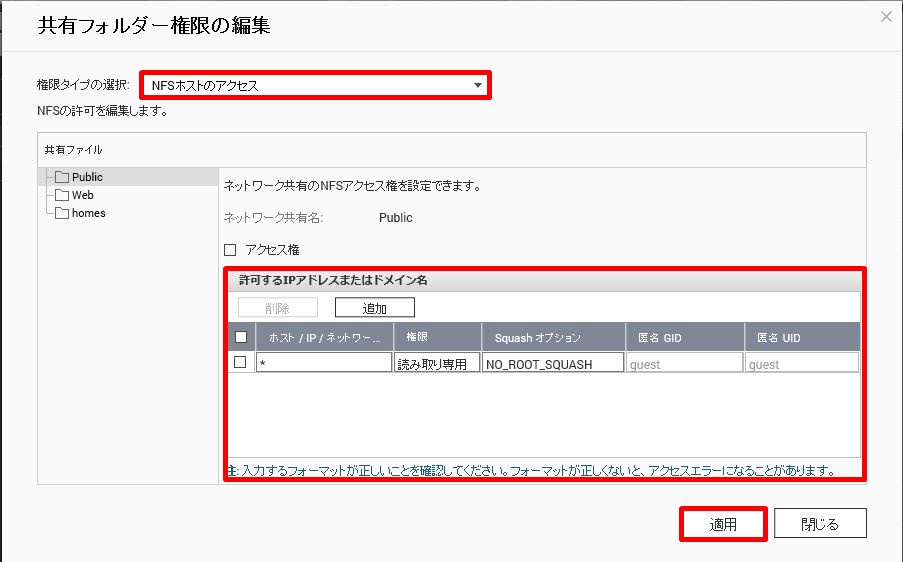This screenshot has height=562, width=903.
Task: Close the dialog with the X icon
Action: (x=885, y=16)
